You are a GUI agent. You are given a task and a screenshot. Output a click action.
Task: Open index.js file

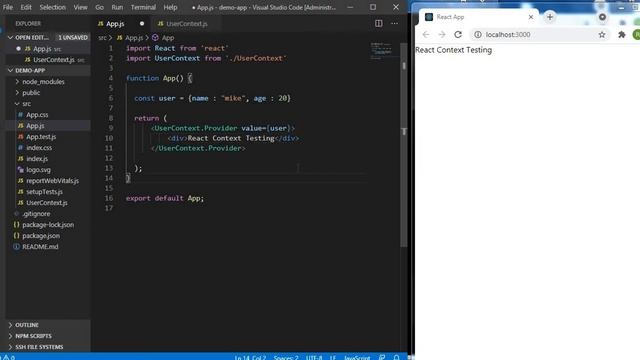(x=37, y=159)
